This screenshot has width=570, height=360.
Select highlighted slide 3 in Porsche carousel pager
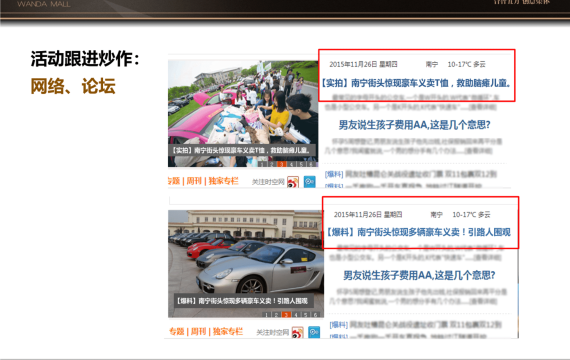286,315
